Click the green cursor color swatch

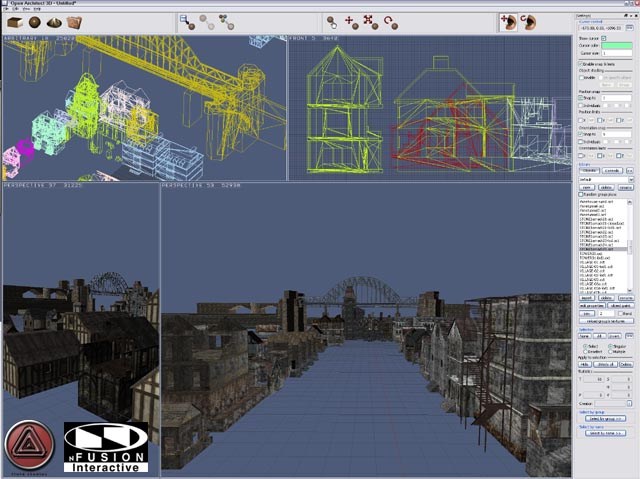(617, 45)
